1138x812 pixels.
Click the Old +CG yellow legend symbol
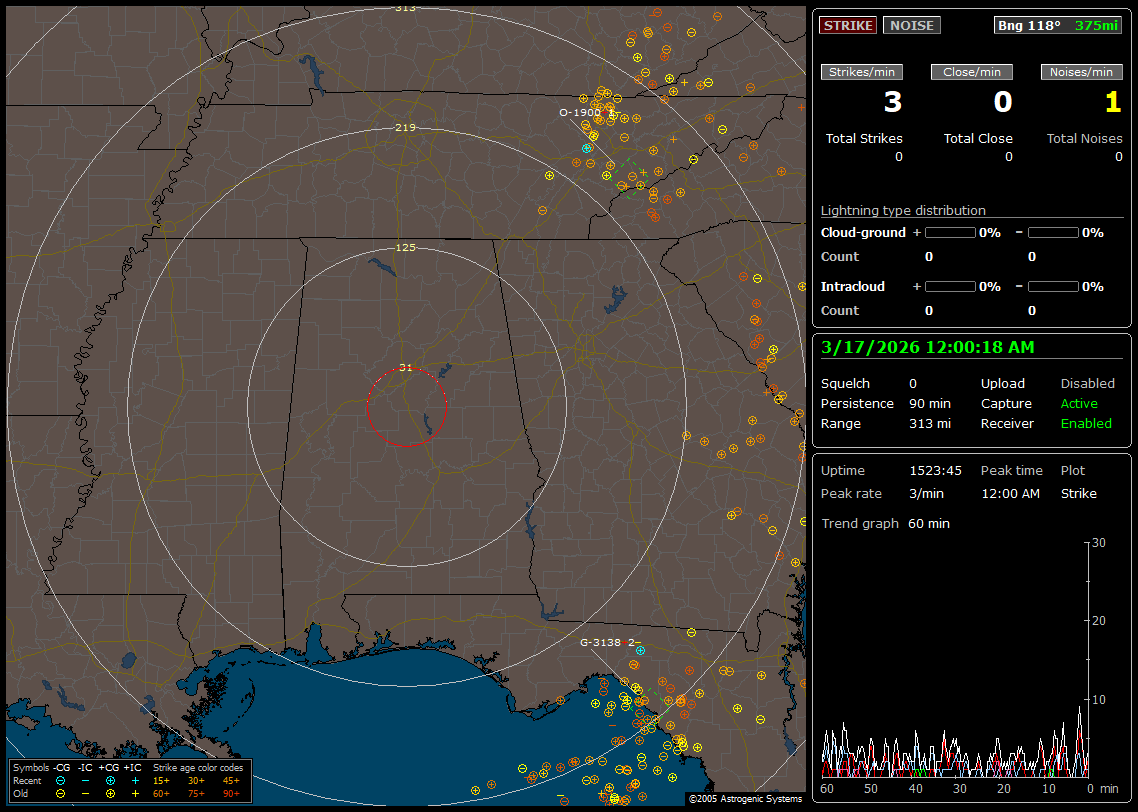(110, 793)
